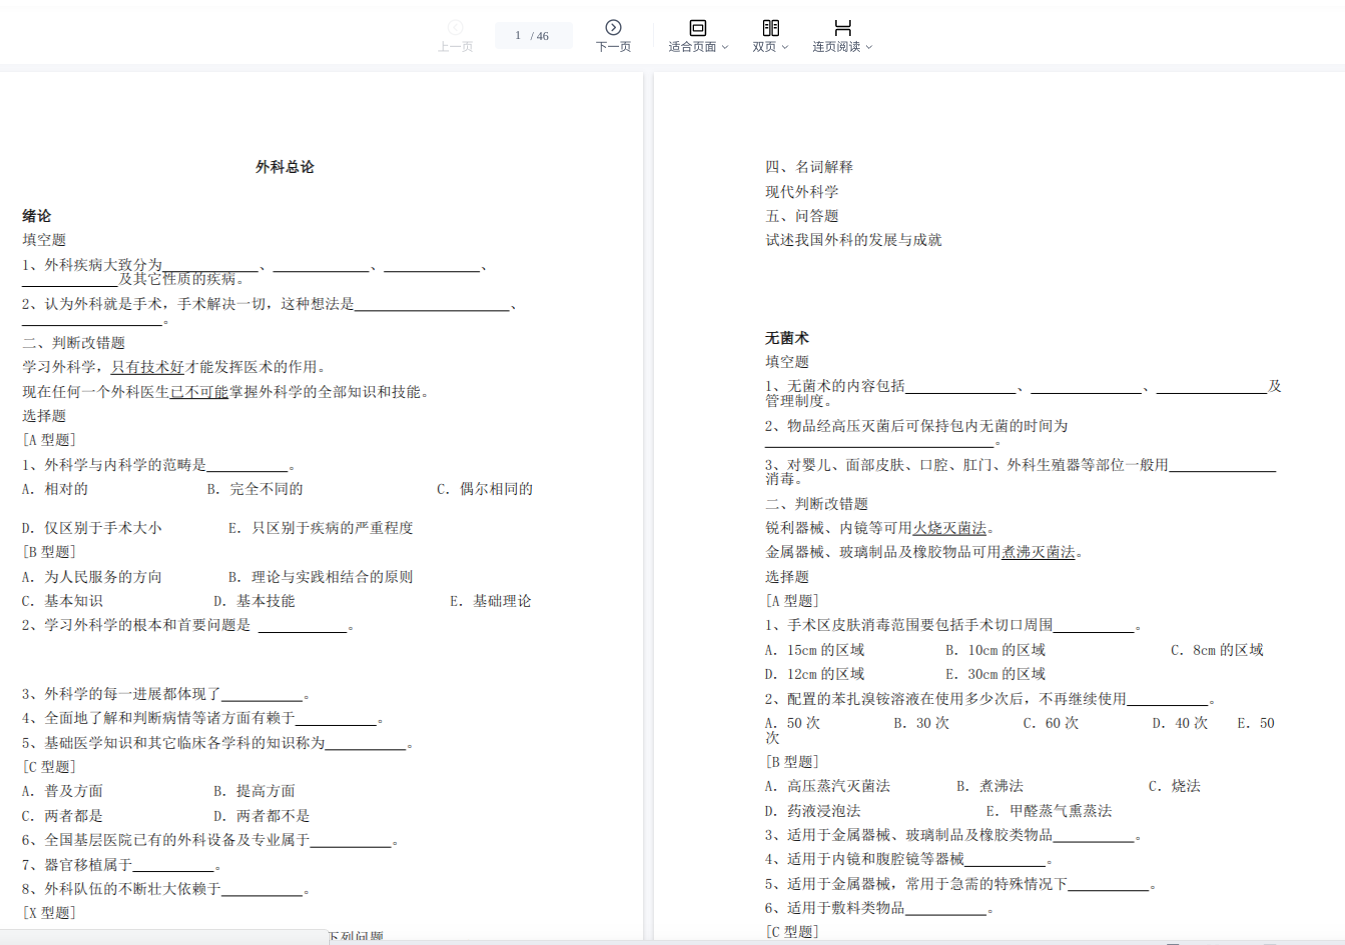Expand the 适合页面 zoom dropdown arrow
The width and height of the screenshot is (1345, 945).
pyautogui.click(x=725, y=47)
